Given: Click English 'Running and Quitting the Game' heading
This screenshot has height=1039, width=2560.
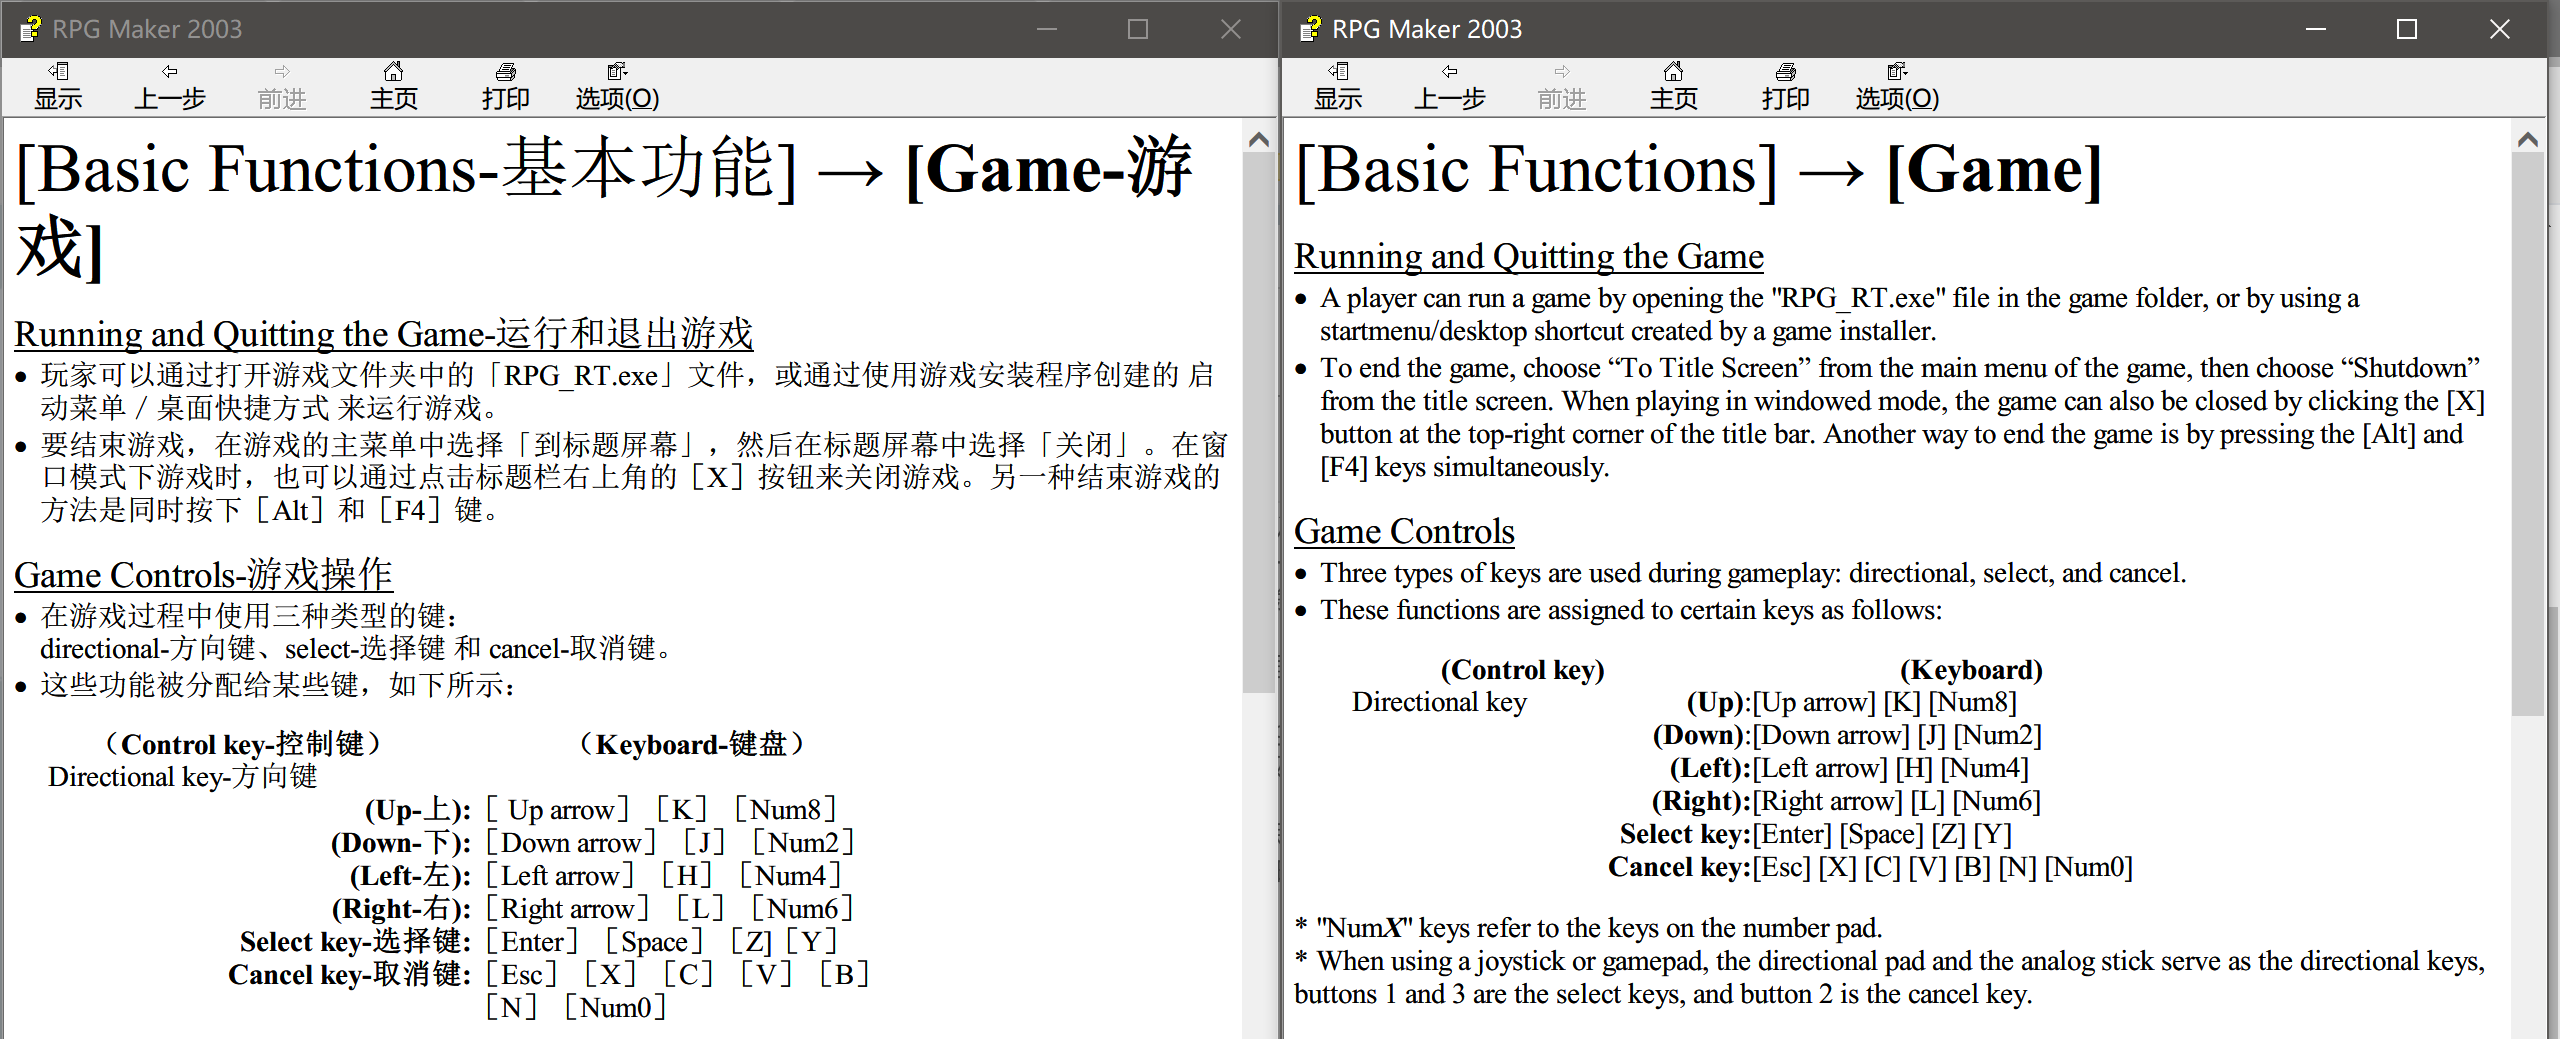Looking at the screenshot, I should 1529,256.
